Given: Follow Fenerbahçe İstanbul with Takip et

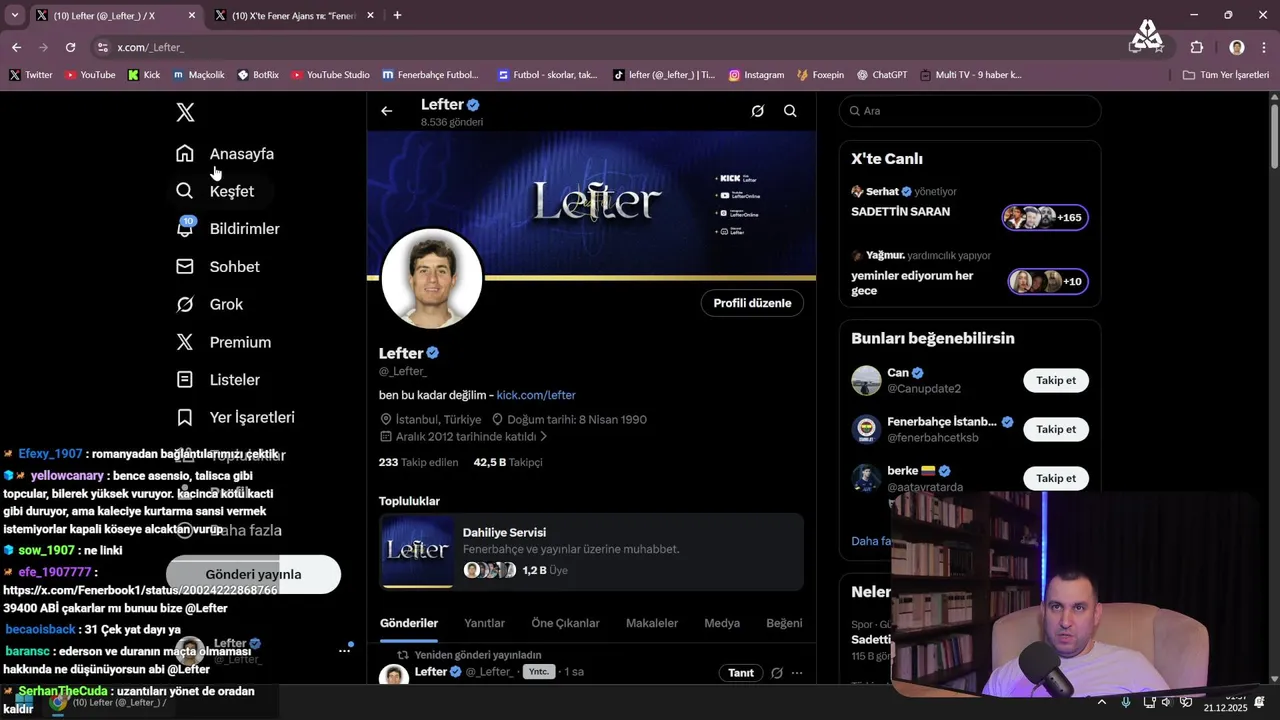Looking at the screenshot, I should [1056, 429].
